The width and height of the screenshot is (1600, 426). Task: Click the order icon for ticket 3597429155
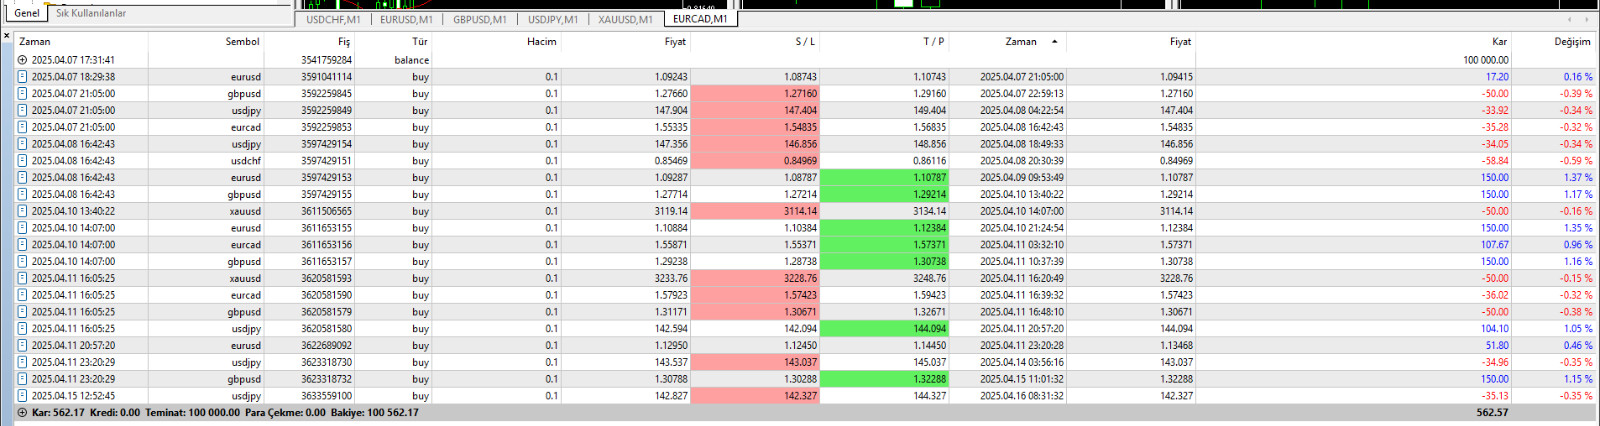(x=22, y=194)
